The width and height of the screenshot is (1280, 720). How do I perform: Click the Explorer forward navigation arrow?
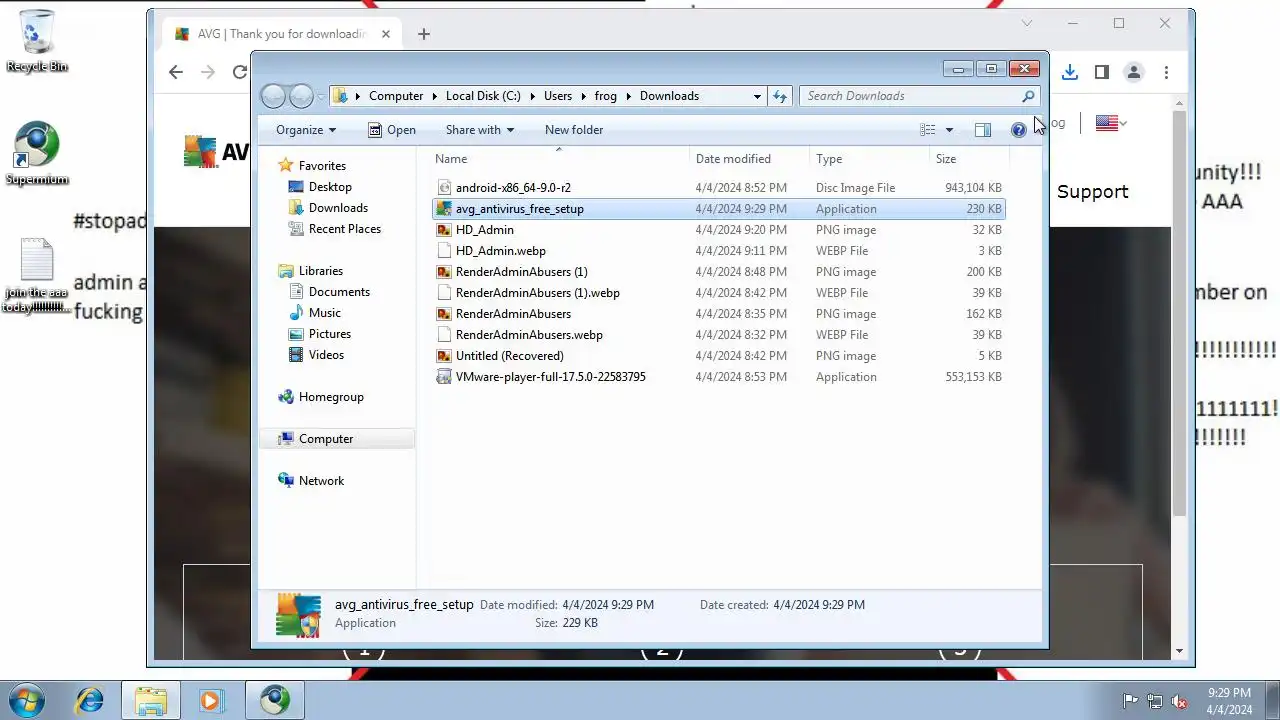click(x=301, y=96)
